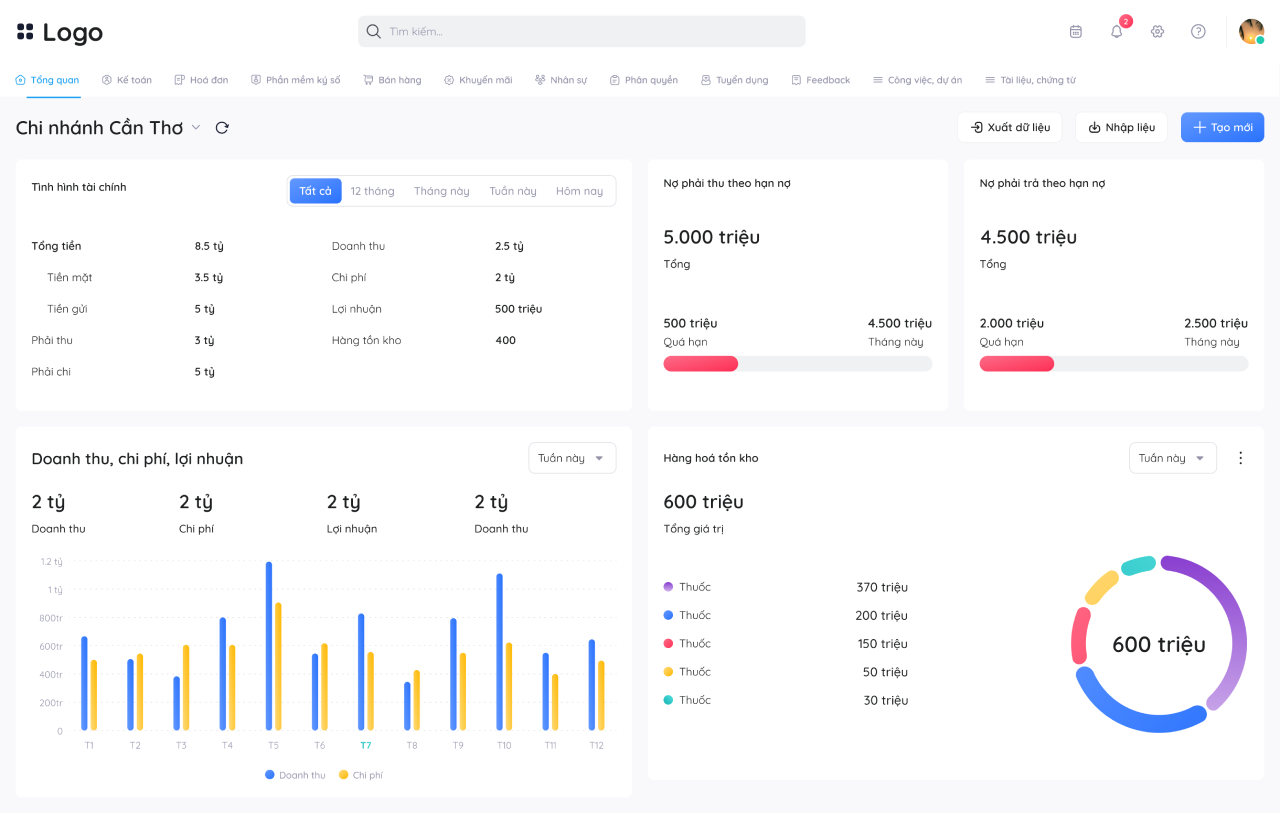
Task: Open Tuần này dropdown in revenue chart
Action: pyautogui.click(x=572, y=458)
